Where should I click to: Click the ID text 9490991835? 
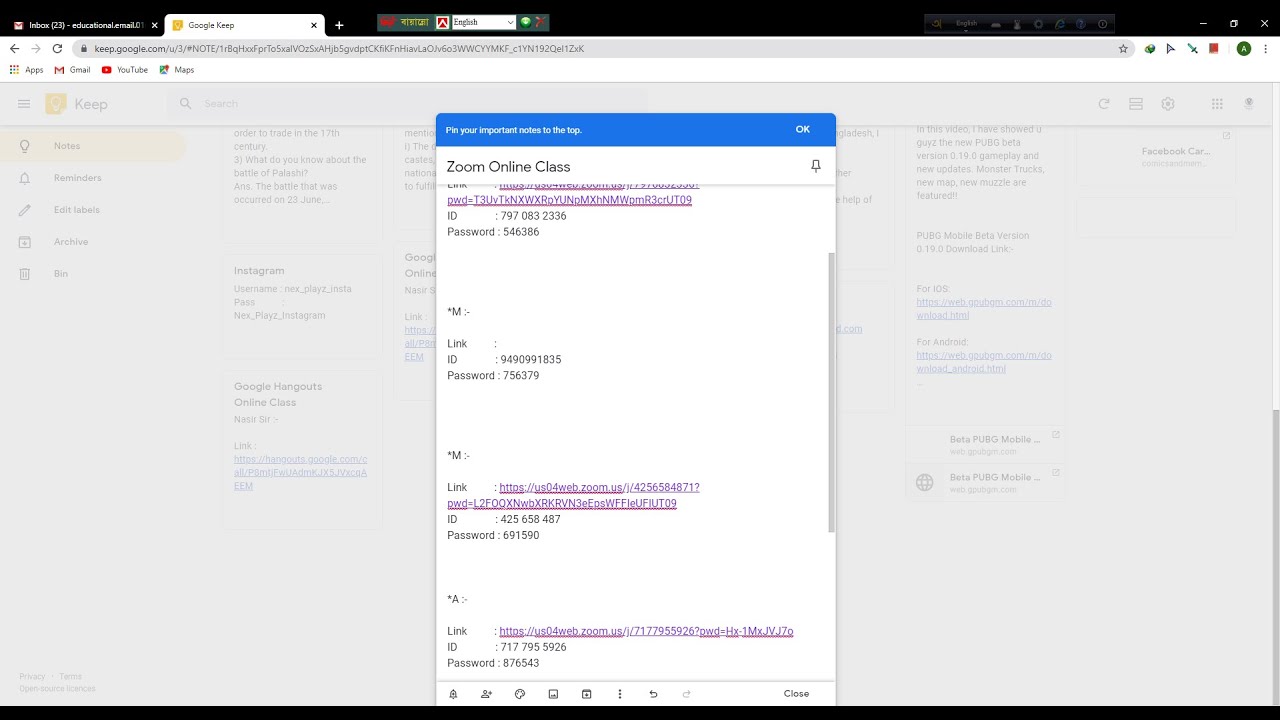pyautogui.click(x=531, y=360)
